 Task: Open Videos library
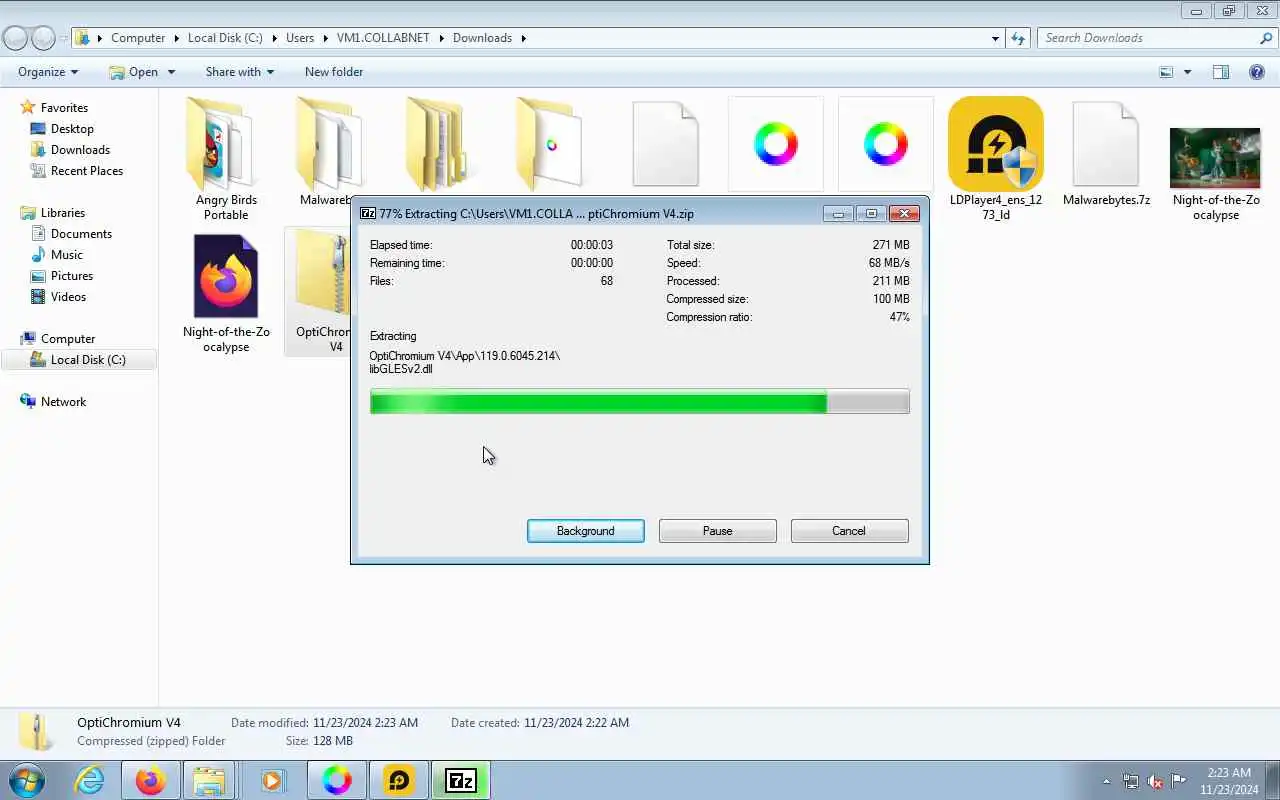coord(68,297)
